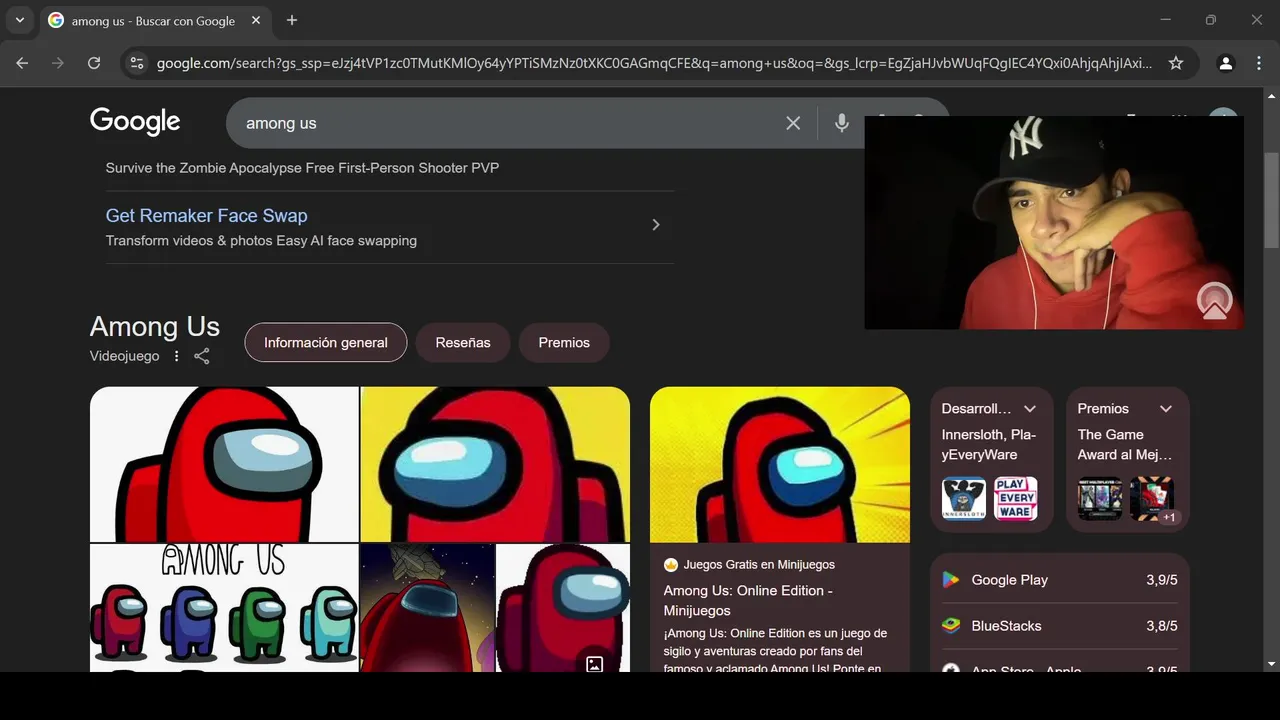The height and width of the screenshot is (720, 1280).
Task: Open Chrome three-dot menu
Action: coord(1258,63)
